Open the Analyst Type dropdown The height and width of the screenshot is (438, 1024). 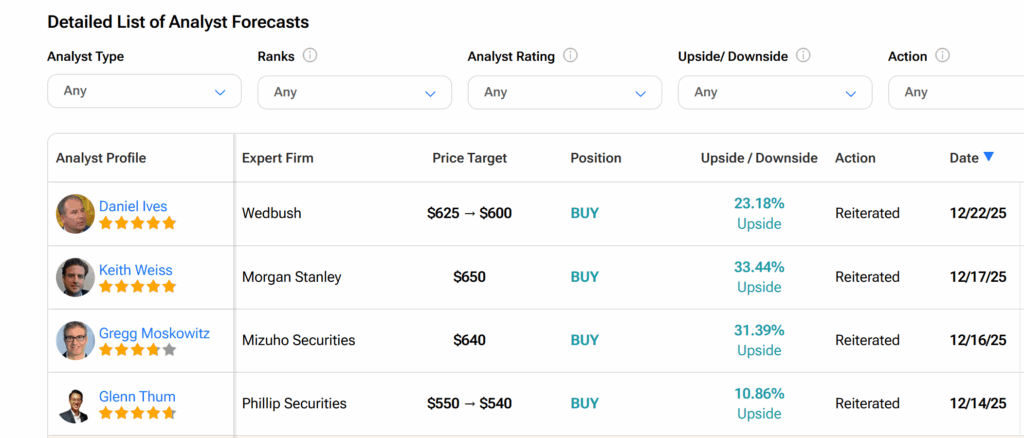click(x=144, y=91)
